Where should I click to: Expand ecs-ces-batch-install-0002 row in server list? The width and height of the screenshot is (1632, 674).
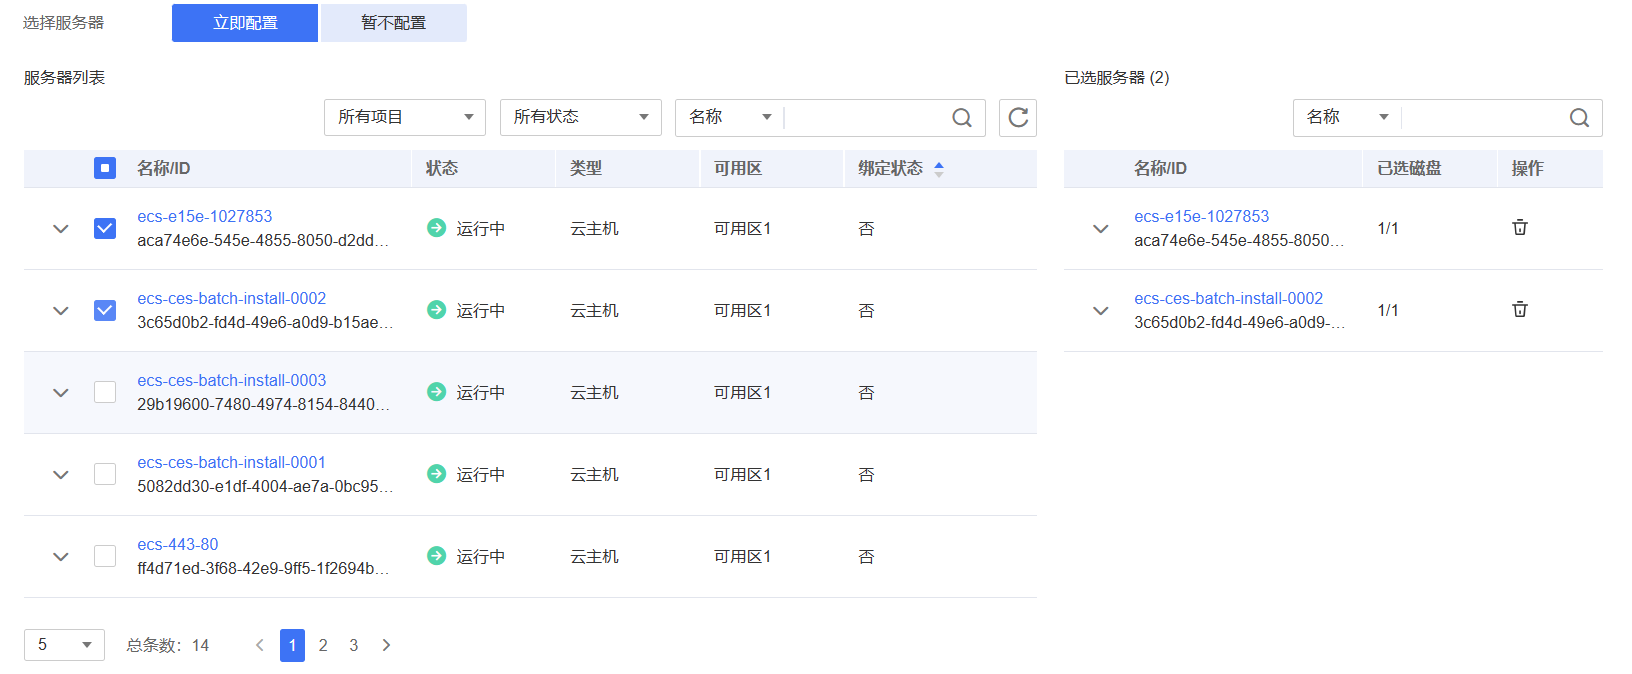(x=61, y=311)
